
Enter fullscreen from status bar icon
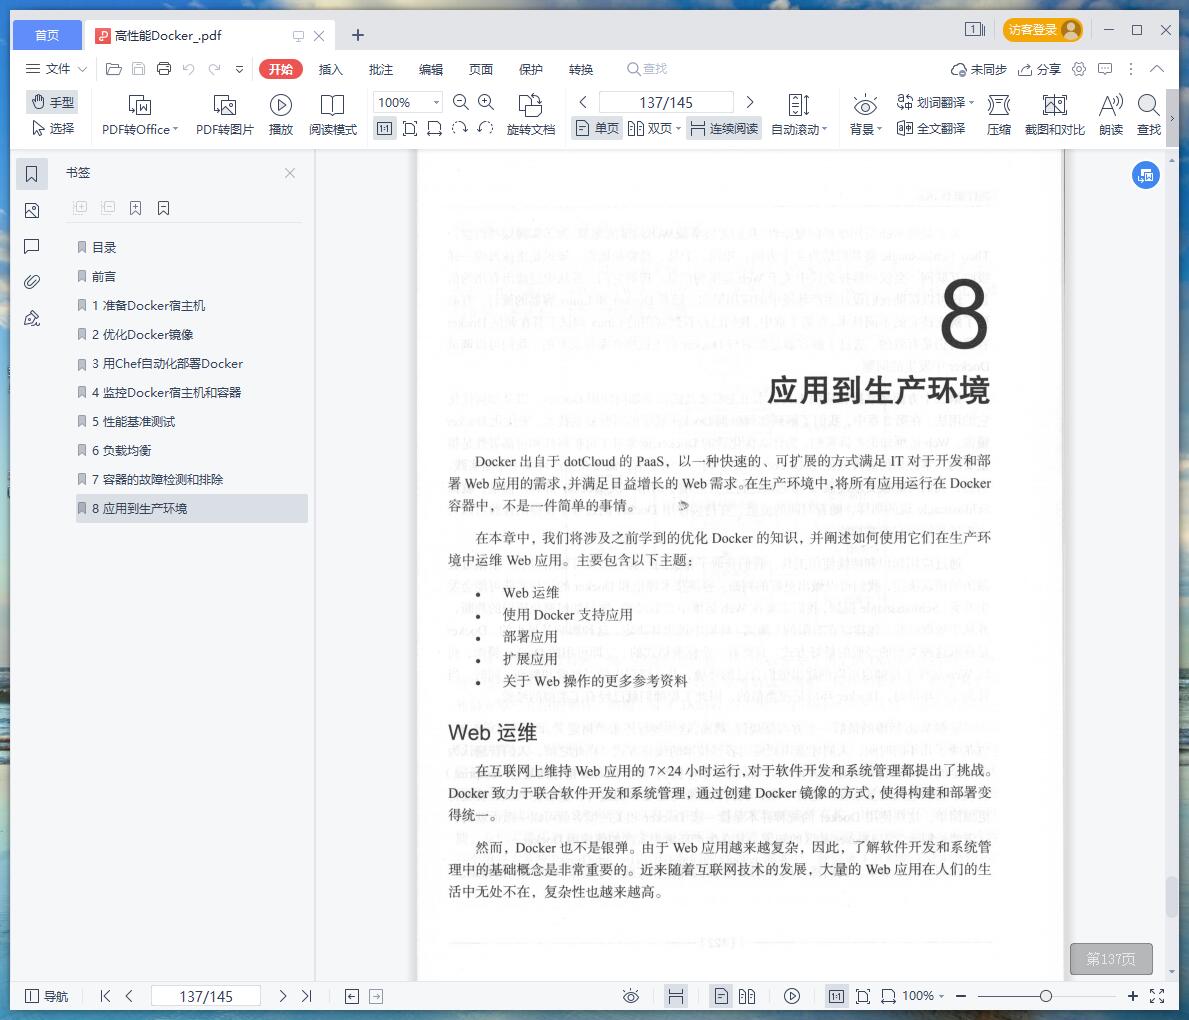pos(1157,996)
